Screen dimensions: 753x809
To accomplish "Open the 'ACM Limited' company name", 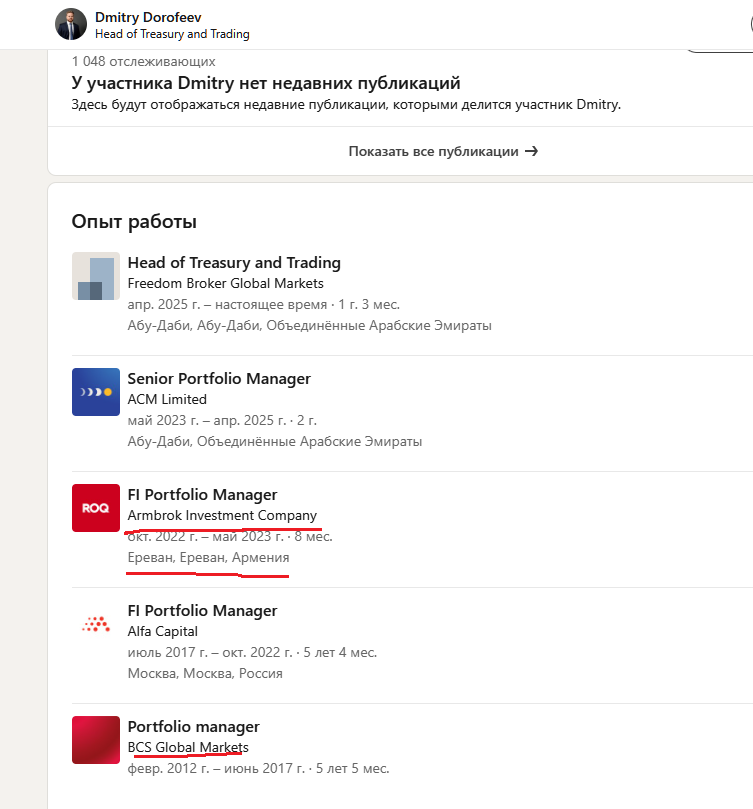I will [167, 399].
